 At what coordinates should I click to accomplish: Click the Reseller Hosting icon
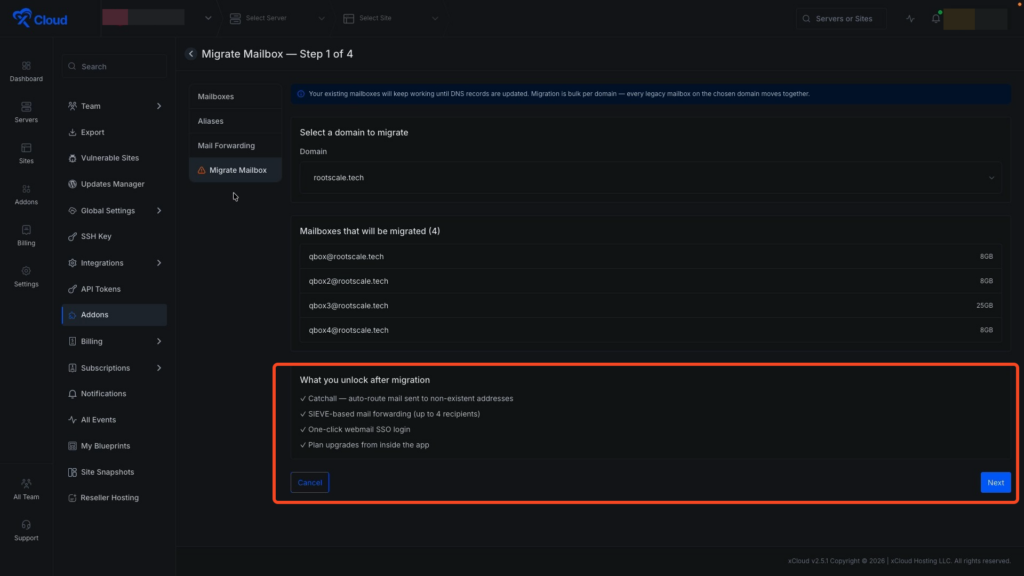[72, 498]
